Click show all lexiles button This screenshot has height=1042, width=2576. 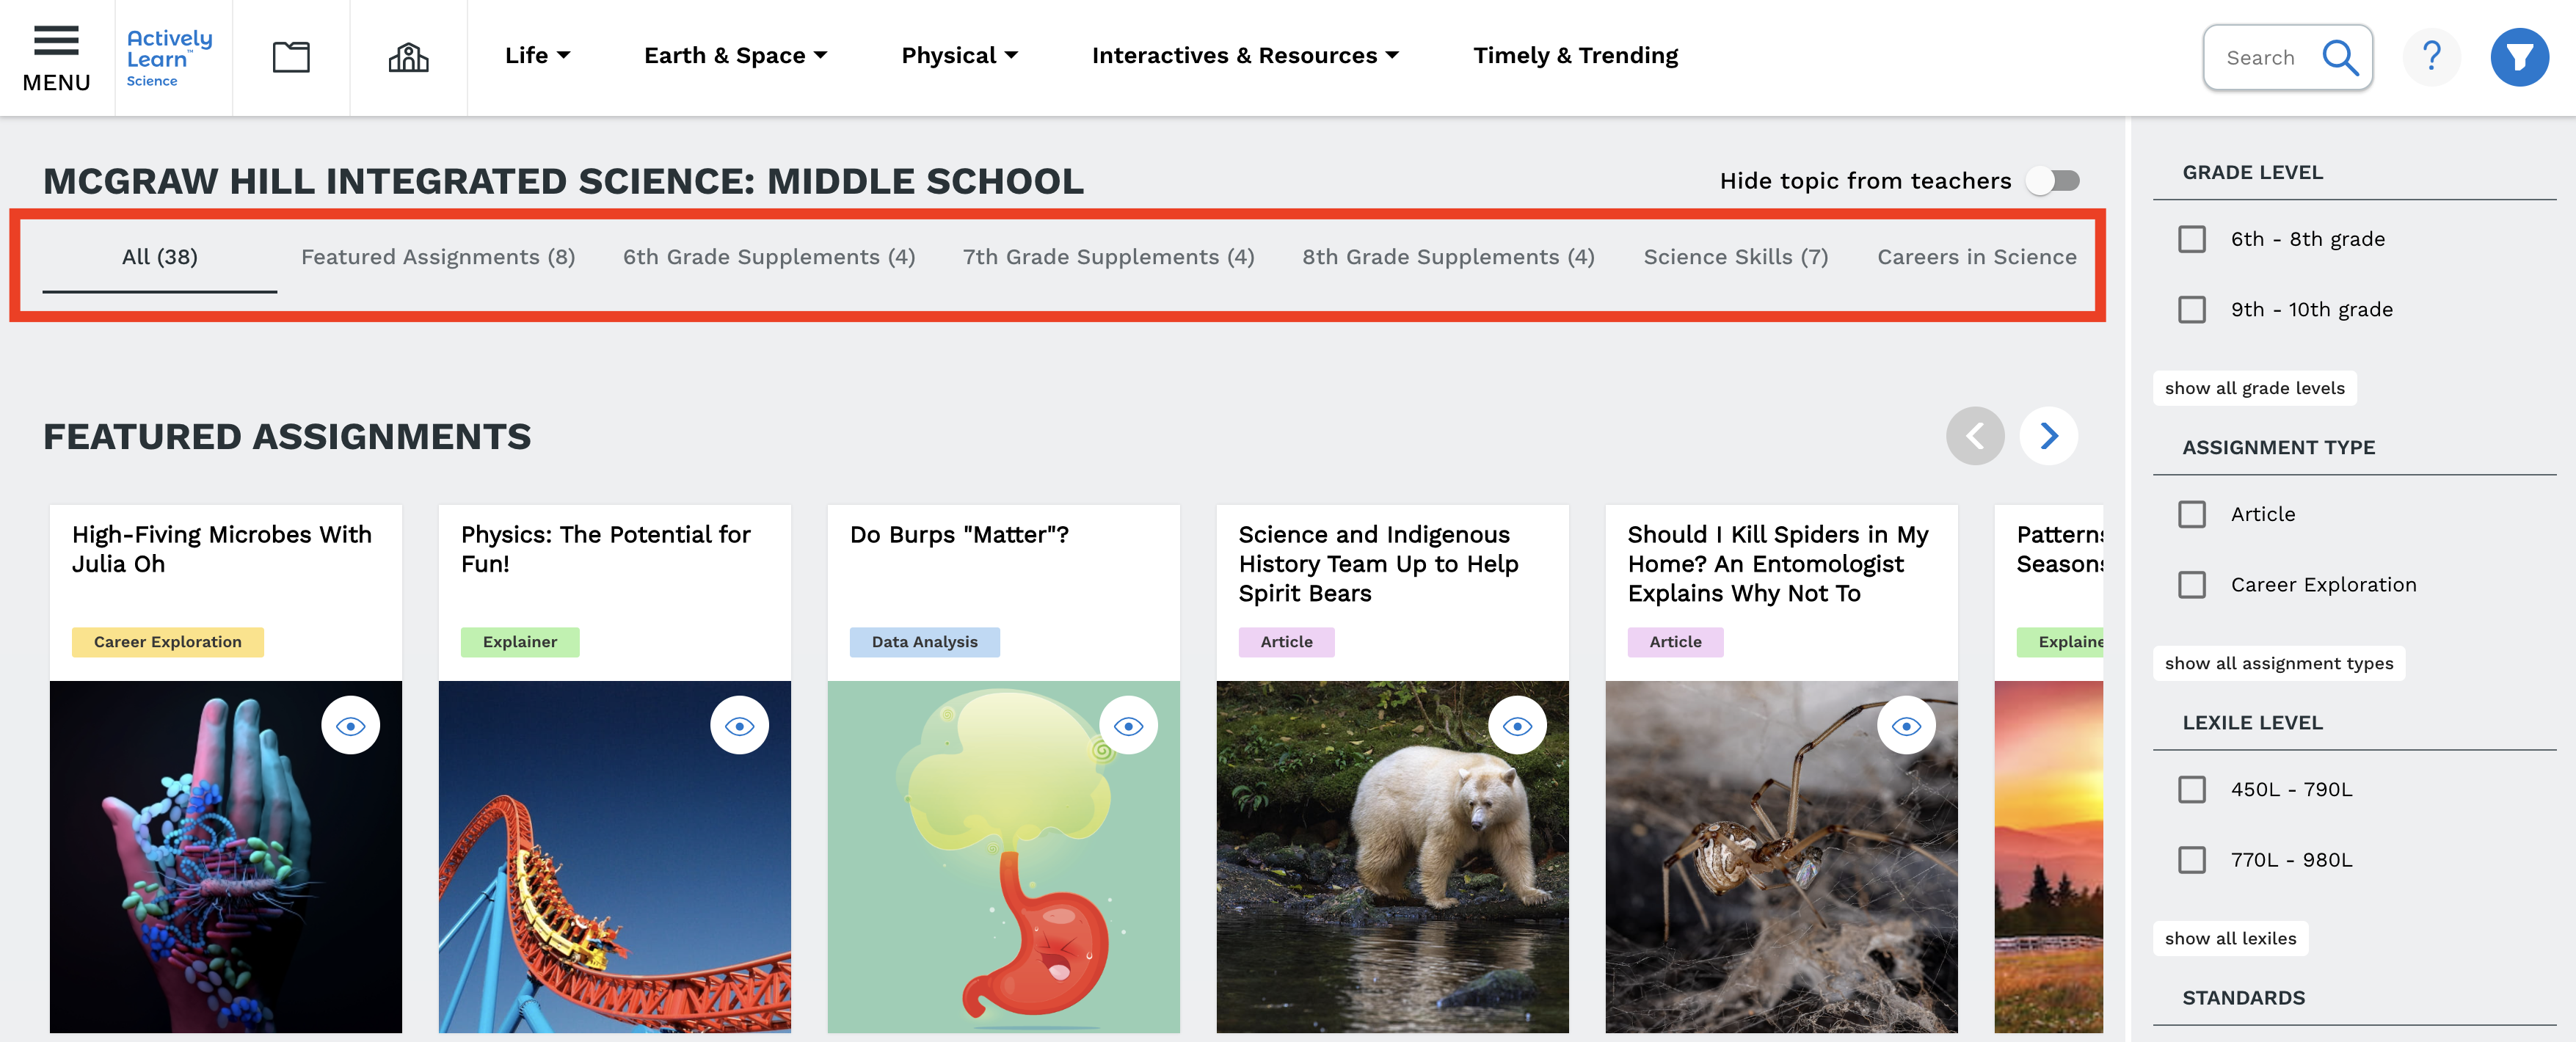[x=2230, y=938]
